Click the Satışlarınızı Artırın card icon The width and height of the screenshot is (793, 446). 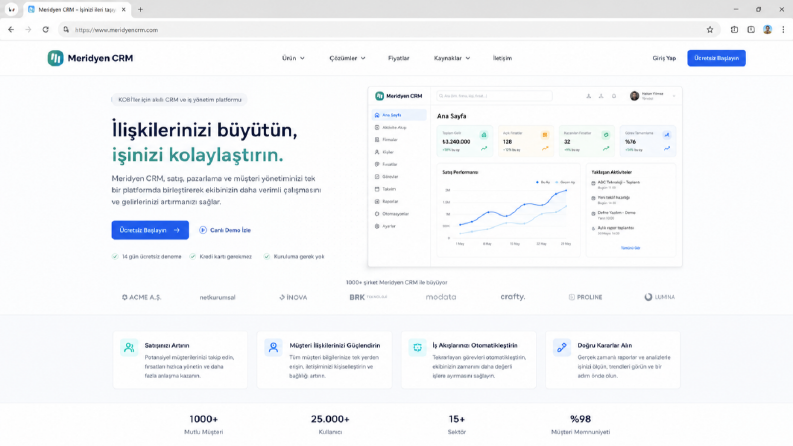[129, 347]
